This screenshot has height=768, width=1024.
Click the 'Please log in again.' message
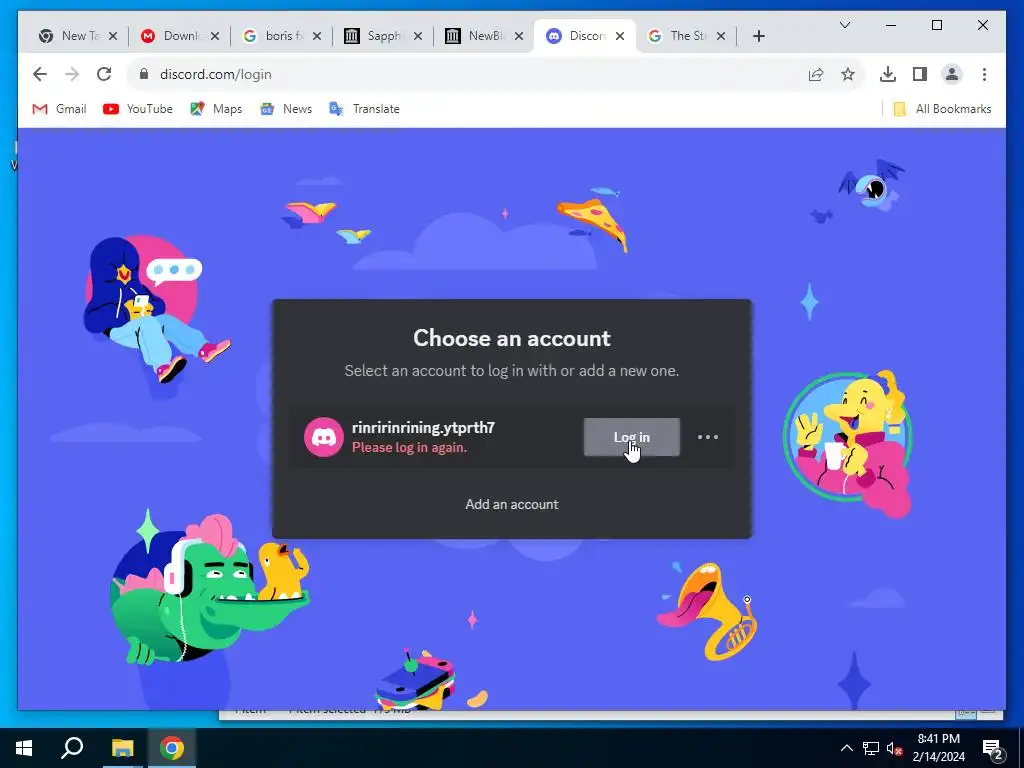(409, 447)
